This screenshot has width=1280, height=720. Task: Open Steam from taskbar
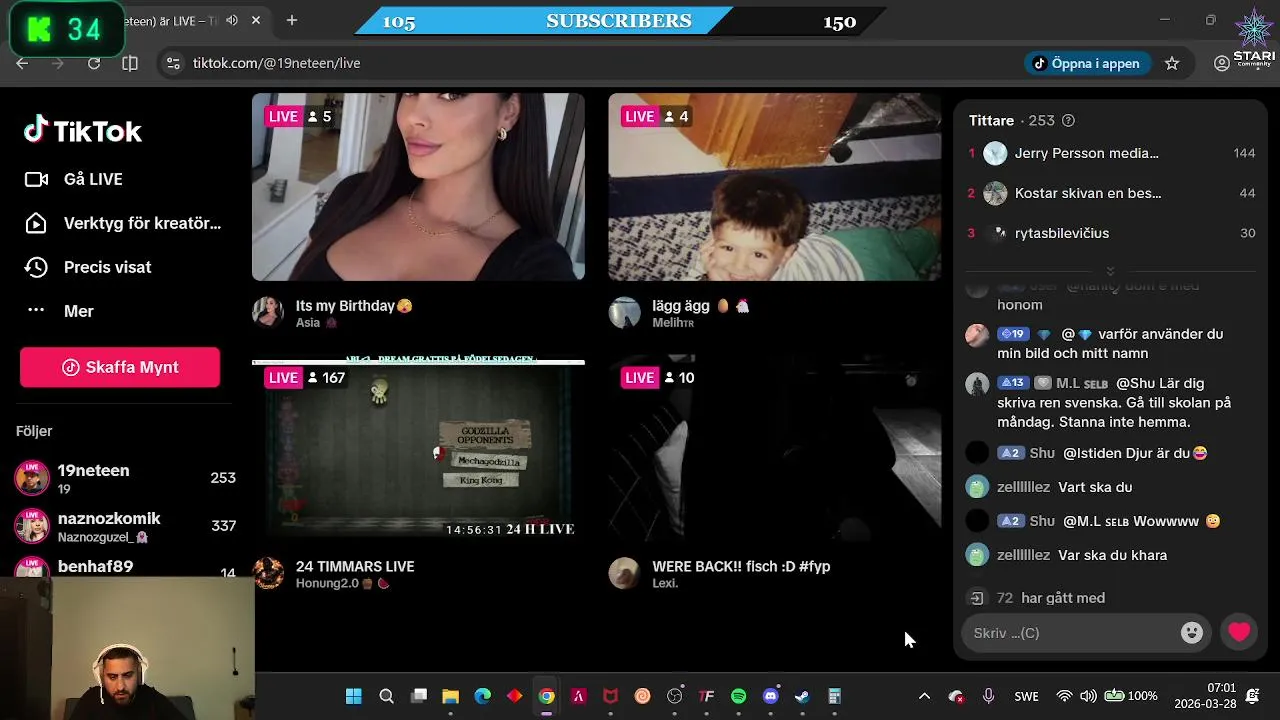point(802,696)
